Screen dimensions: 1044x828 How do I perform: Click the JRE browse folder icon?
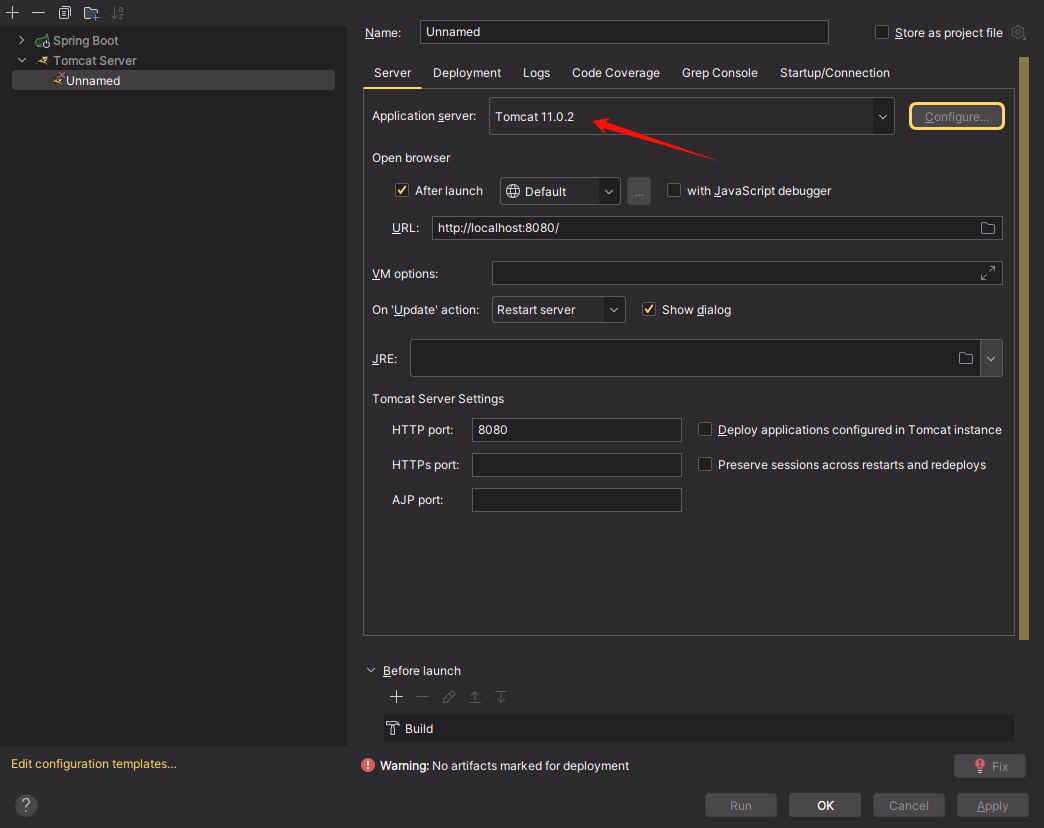pyautogui.click(x=966, y=358)
